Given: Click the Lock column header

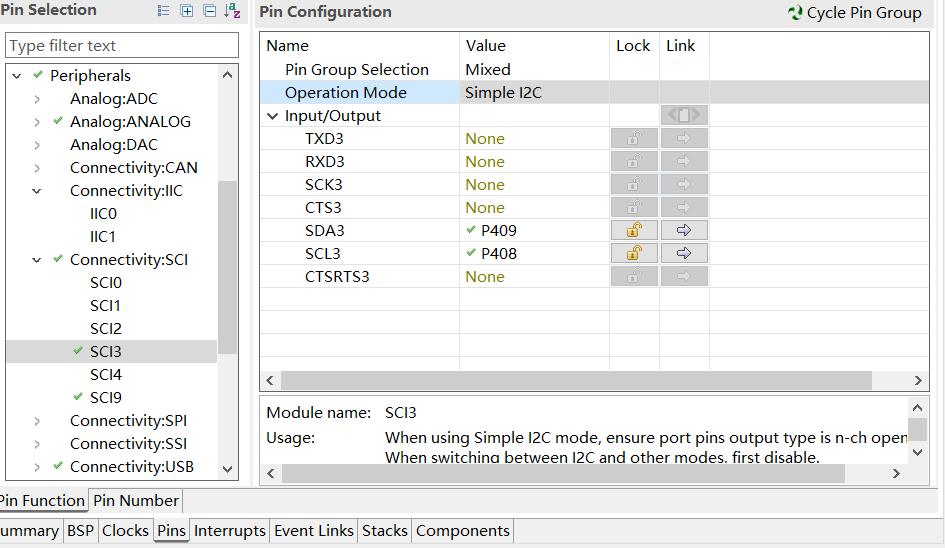Looking at the screenshot, I should click(633, 46).
